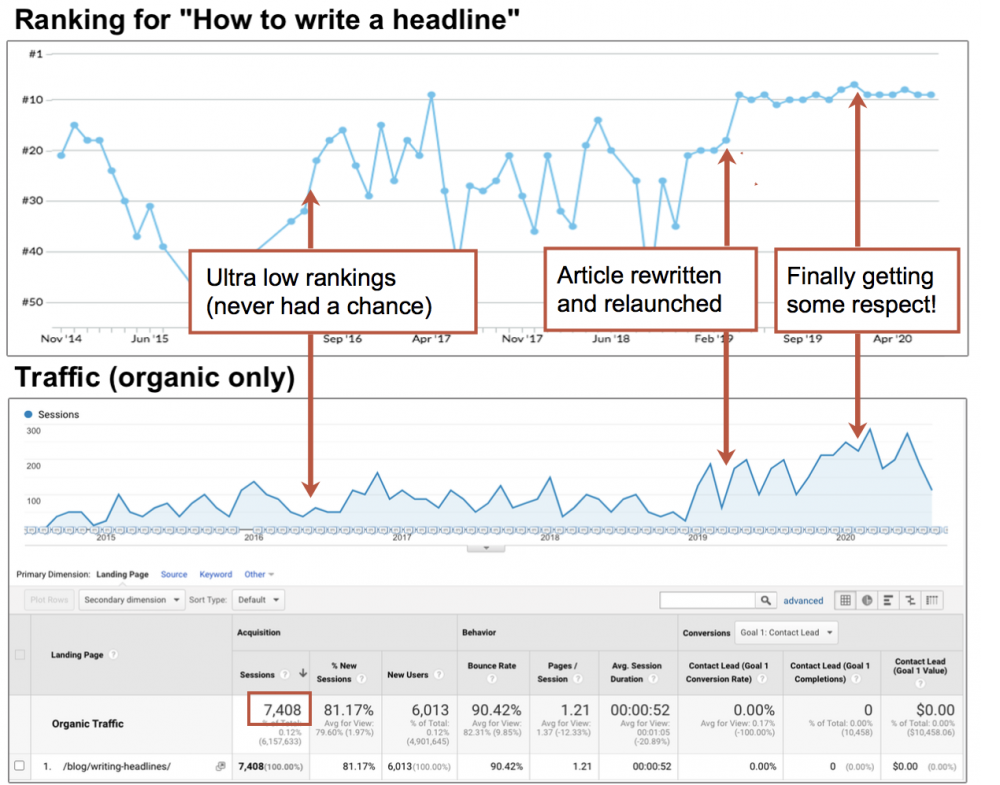Check the /blog/writing-headlines/ row checkbox

coord(19,766)
